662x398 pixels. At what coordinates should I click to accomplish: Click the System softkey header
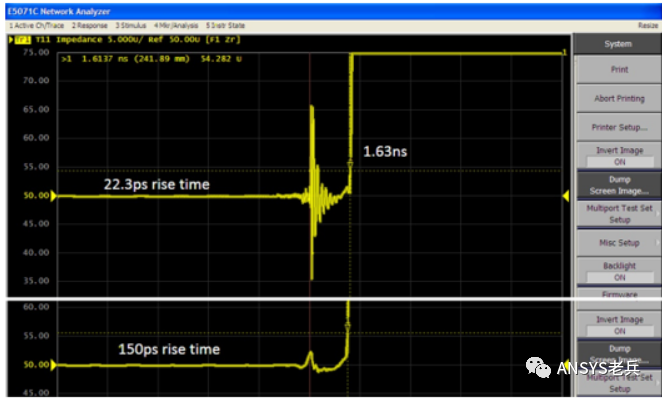pyautogui.click(x=618, y=44)
